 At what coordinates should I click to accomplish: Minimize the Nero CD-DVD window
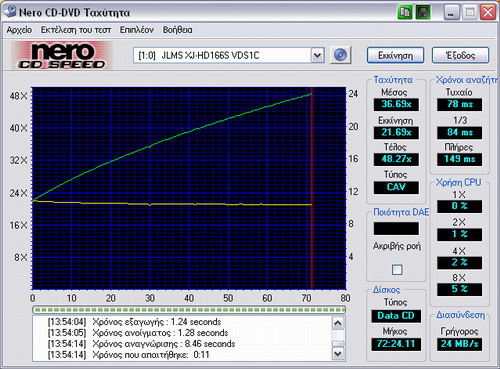pos(452,13)
